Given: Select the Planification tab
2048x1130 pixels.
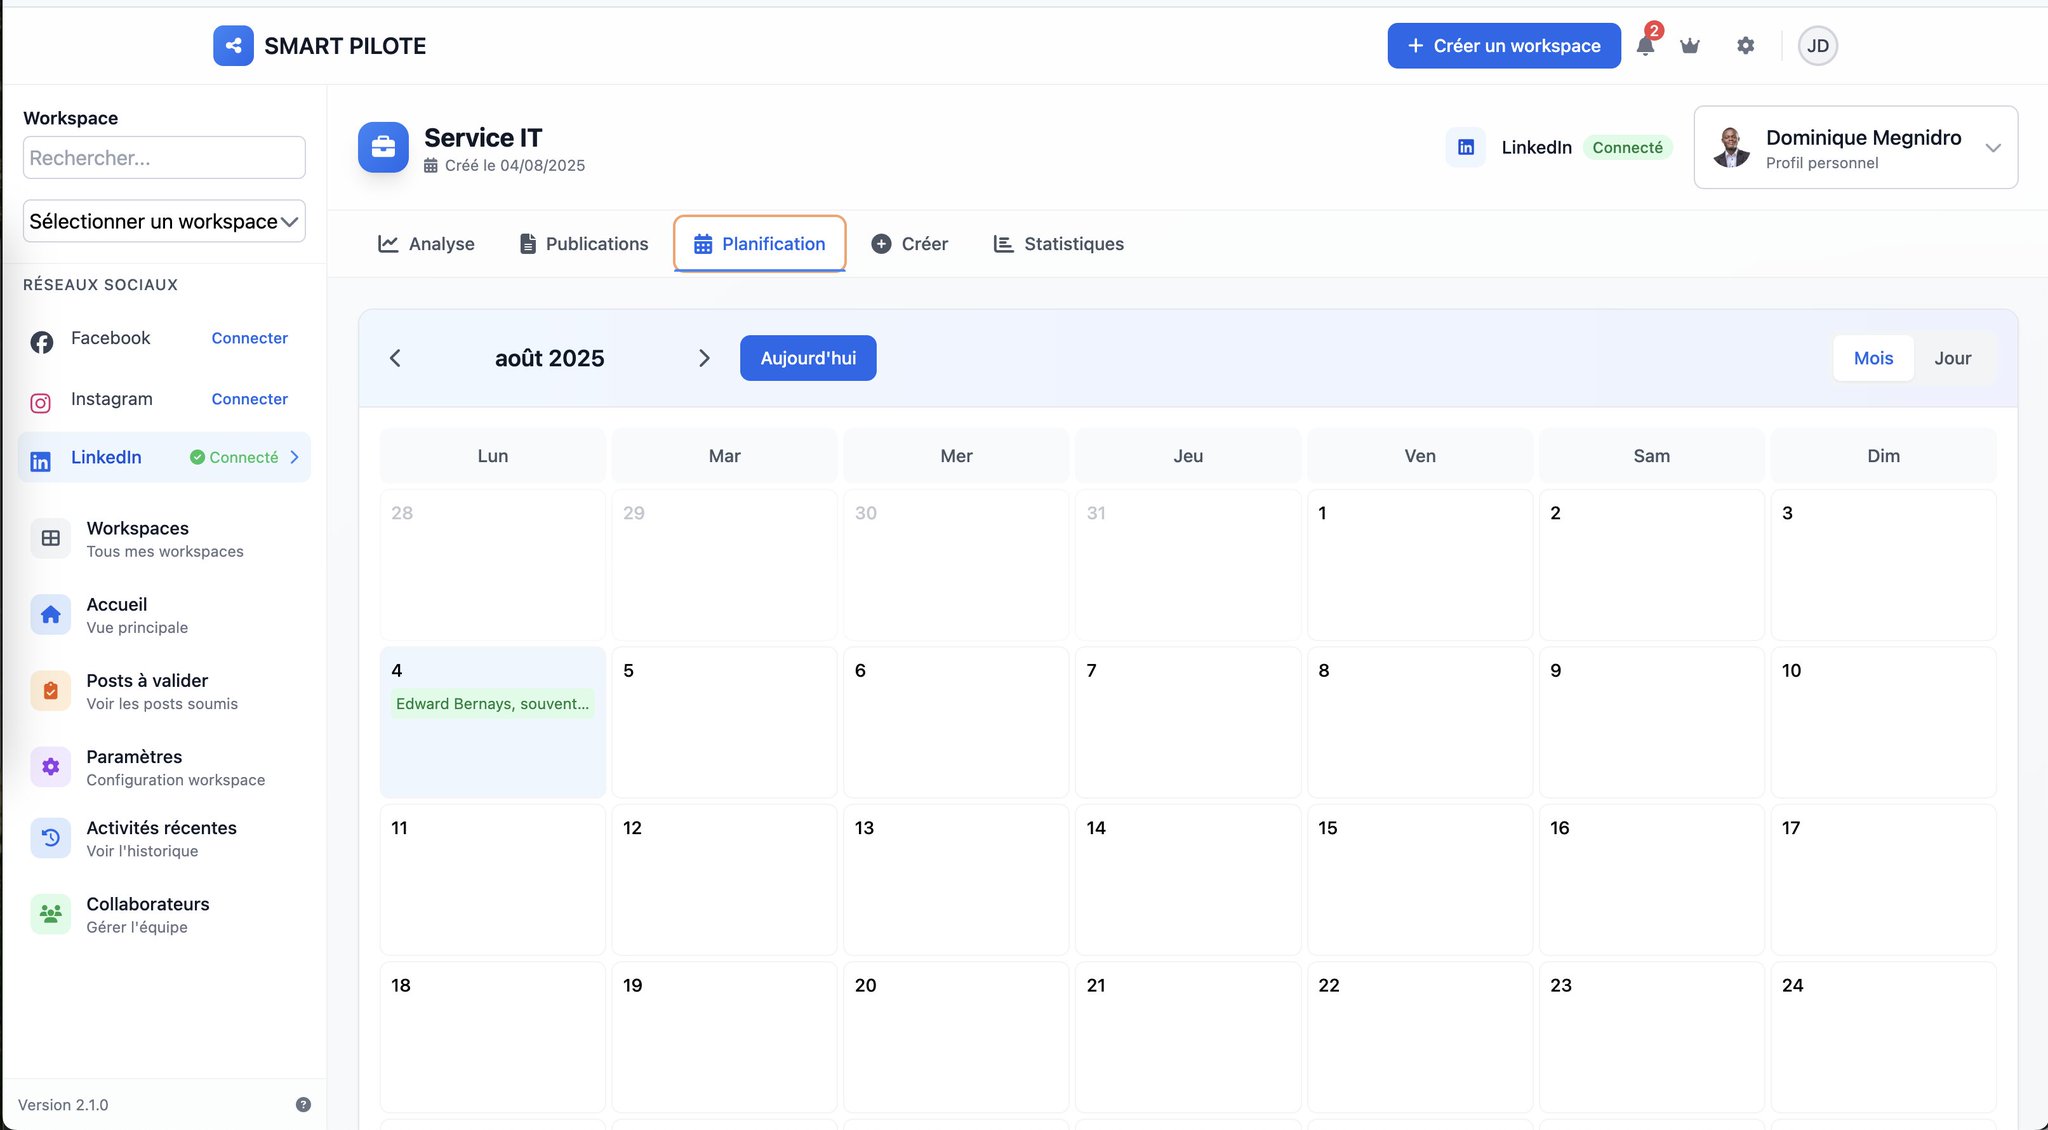Looking at the screenshot, I should click(x=760, y=244).
